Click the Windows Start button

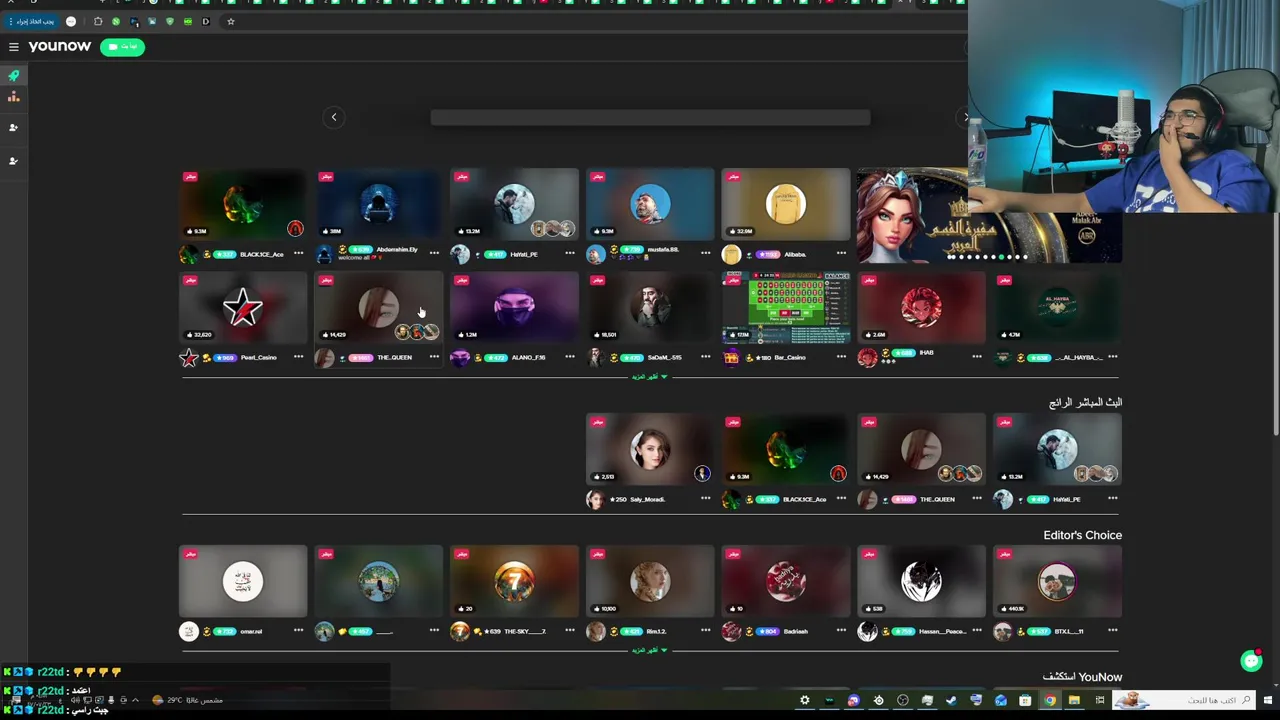(x=1268, y=700)
